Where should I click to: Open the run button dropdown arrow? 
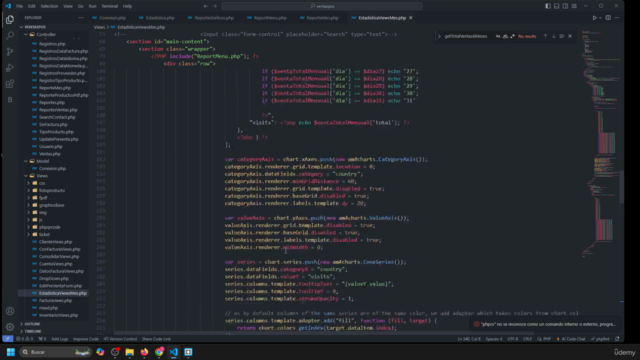600,18
